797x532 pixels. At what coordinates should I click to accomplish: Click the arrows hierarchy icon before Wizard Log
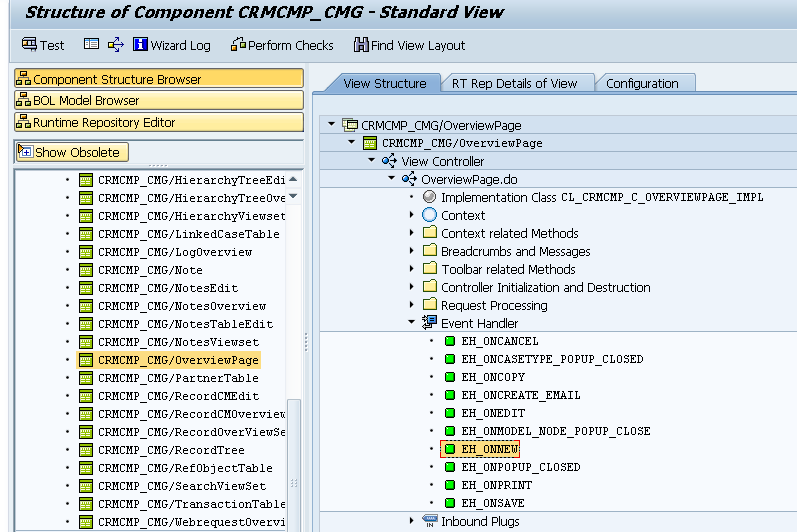point(116,45)
